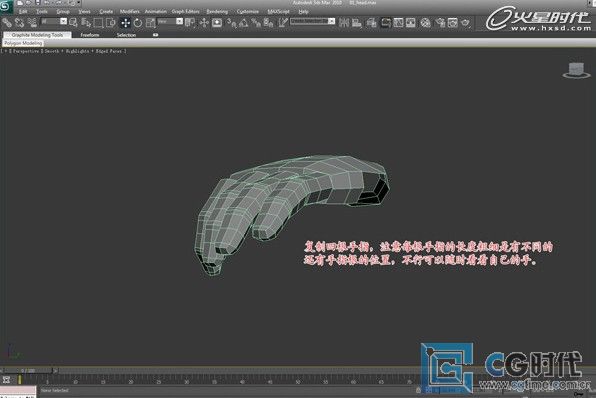Open the Select by Name dialog

coord(86,23)
